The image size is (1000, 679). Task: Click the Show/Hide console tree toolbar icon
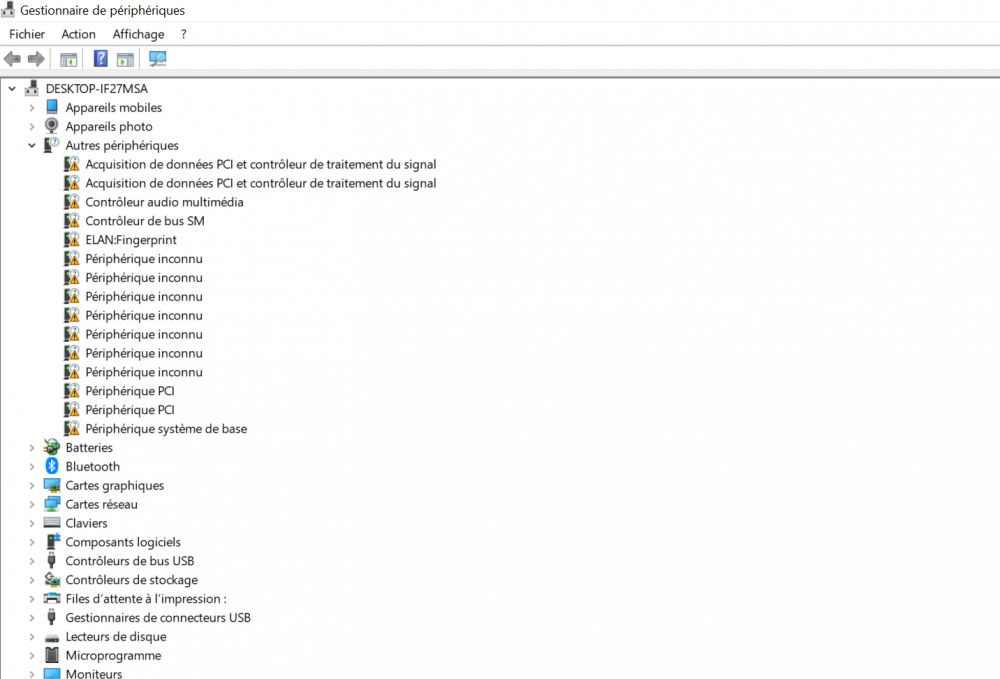(x=68, y=58)
